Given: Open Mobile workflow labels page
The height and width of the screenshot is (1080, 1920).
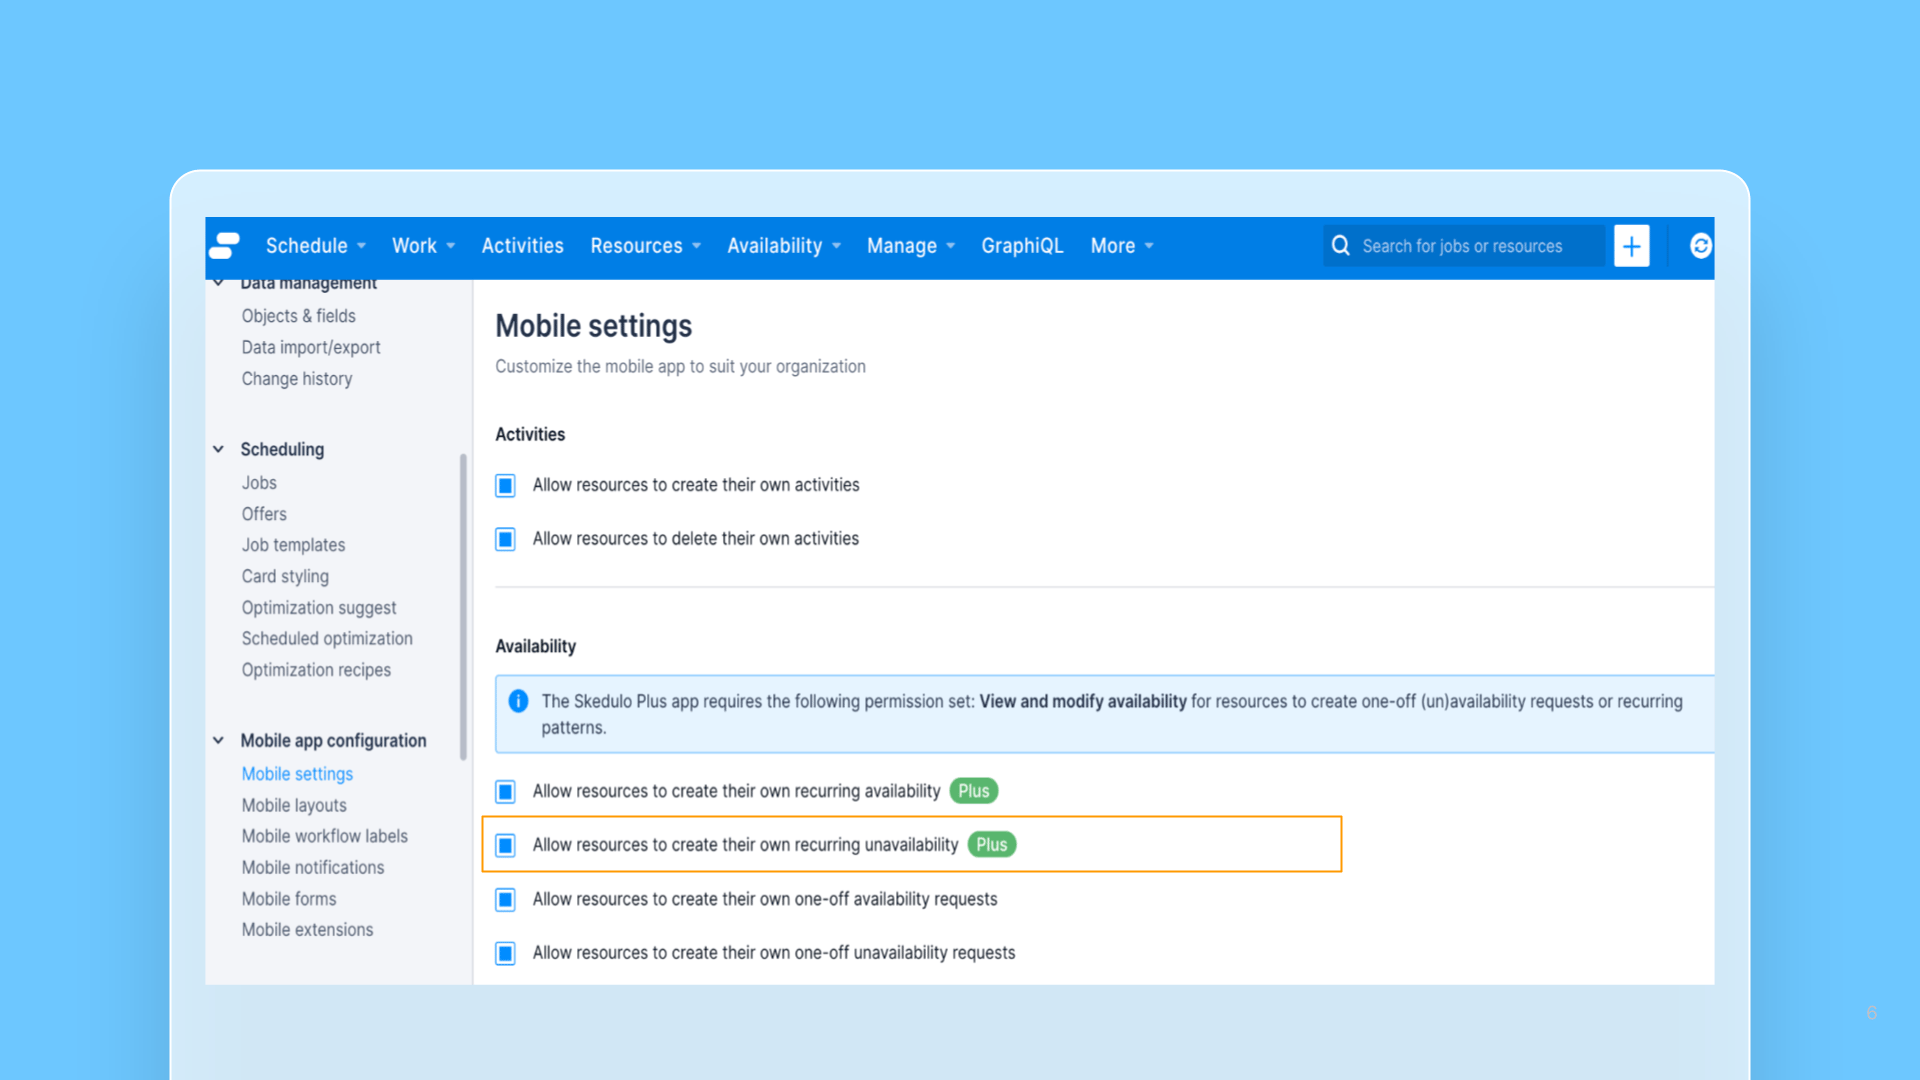Looking at the screenshot, I should coord(324,836).
